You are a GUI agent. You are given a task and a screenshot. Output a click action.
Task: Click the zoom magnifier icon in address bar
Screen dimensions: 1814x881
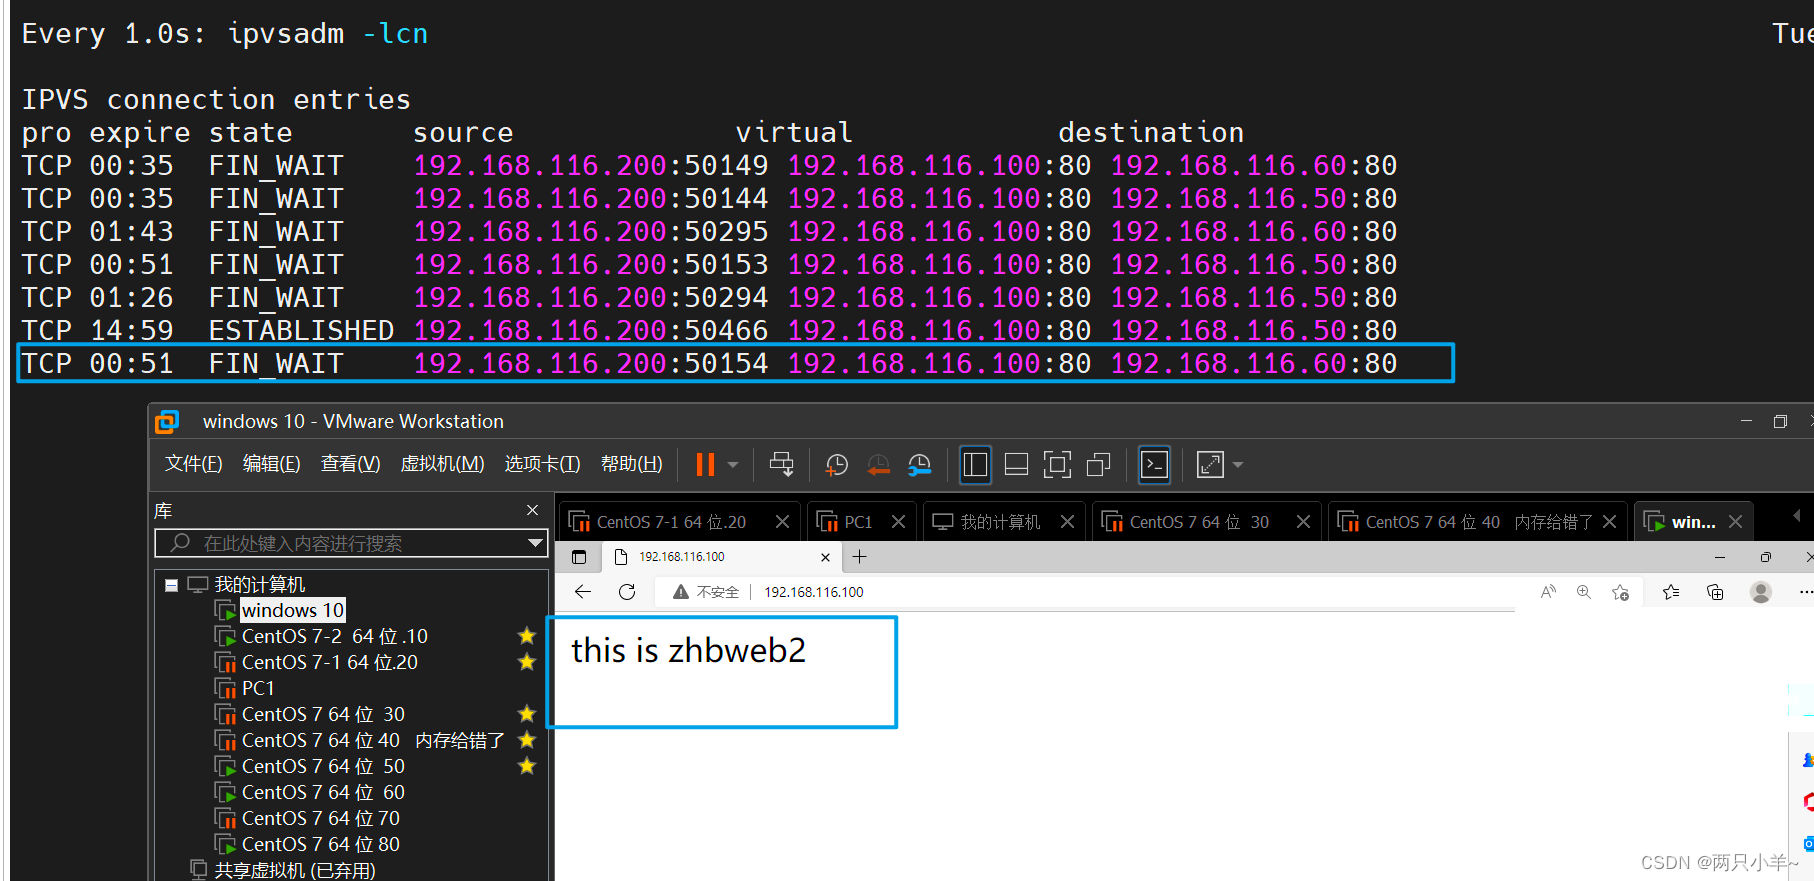coord(1584,592)
